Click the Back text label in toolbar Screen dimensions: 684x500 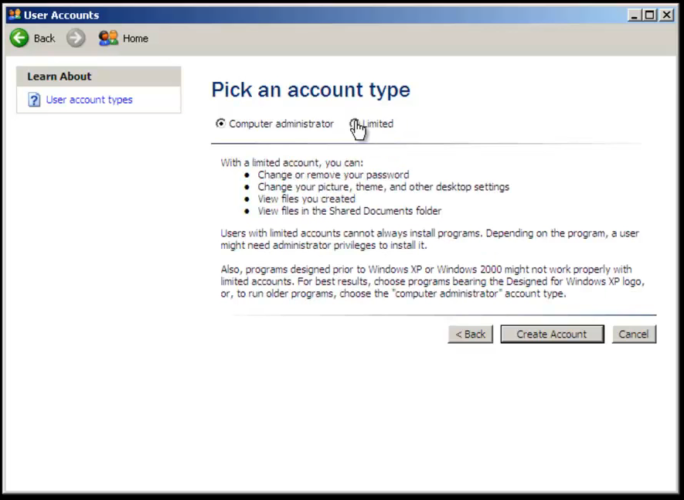coord(44,38)
